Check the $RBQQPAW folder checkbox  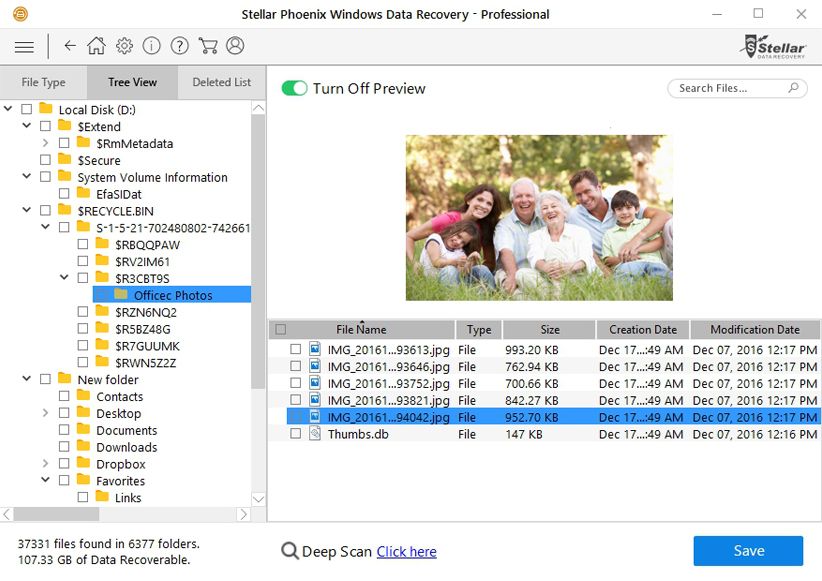(82, 244)
